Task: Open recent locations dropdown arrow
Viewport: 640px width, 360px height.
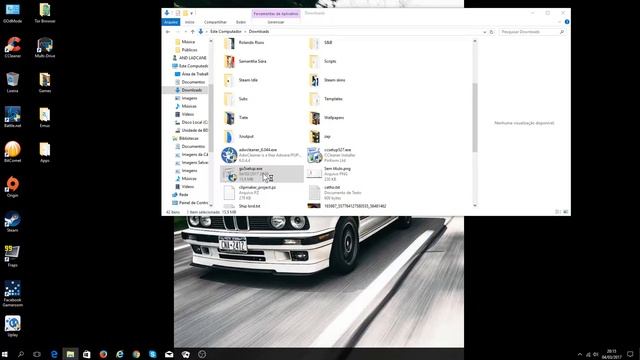Action: coord(185,31)
